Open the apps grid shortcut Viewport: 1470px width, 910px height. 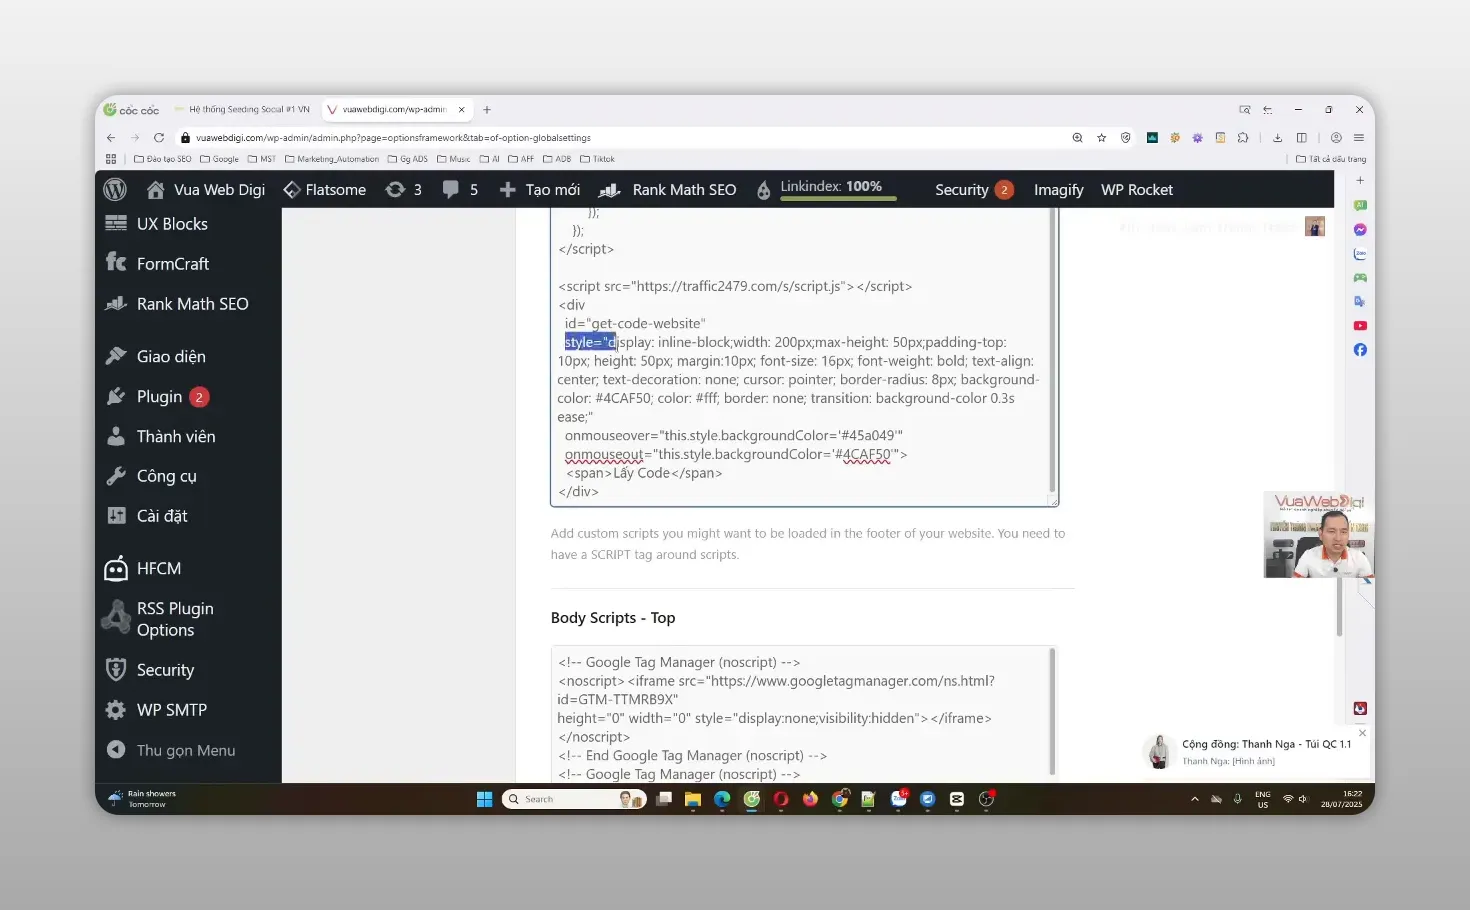[x=111, y=159]
